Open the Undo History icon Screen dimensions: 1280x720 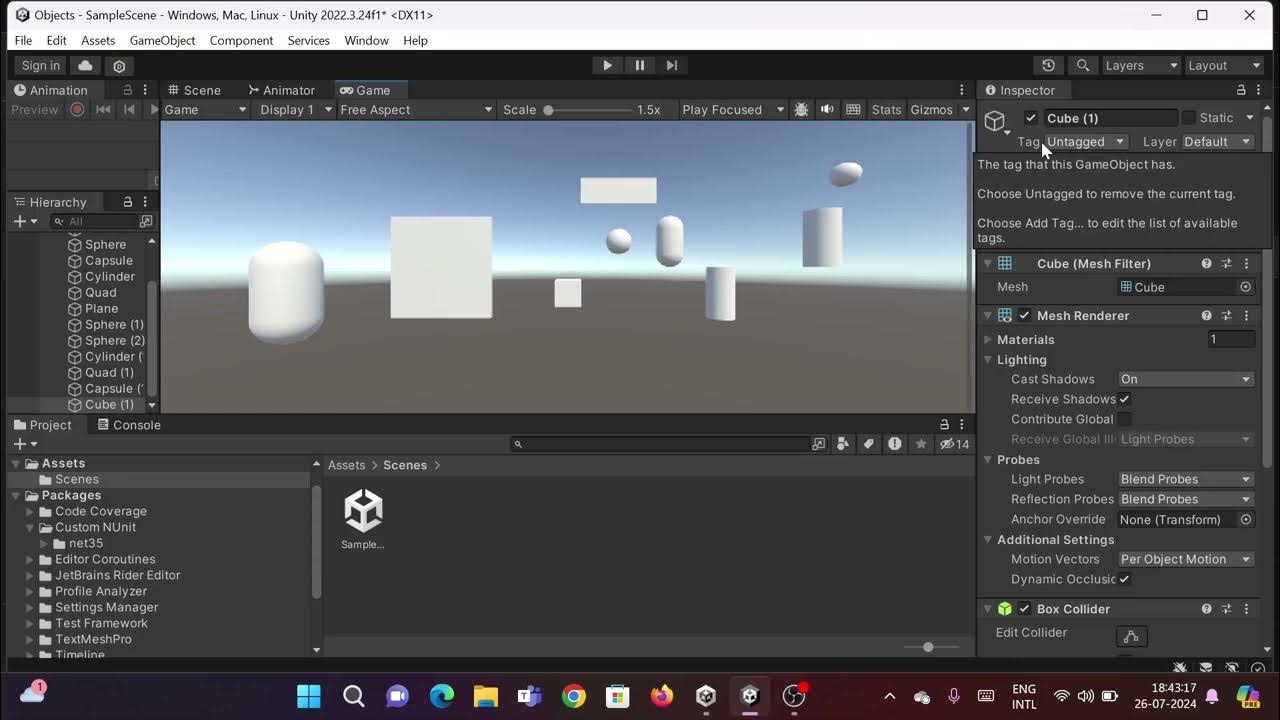click(x=1048, y=65)
